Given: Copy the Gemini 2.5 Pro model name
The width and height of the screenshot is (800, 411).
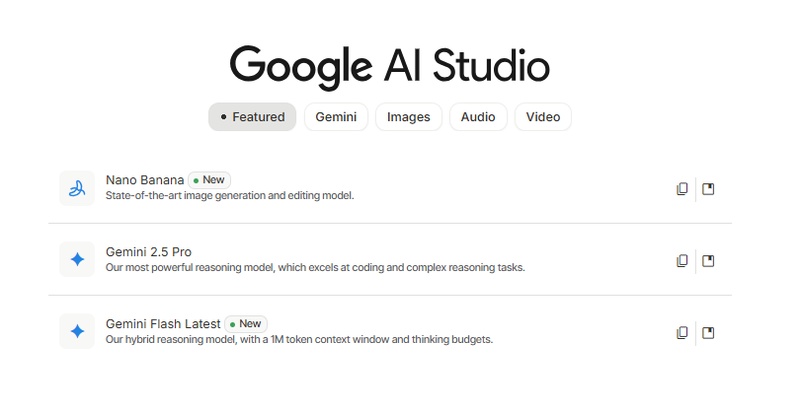Looking at the screenshot, I should pos(682,261).
